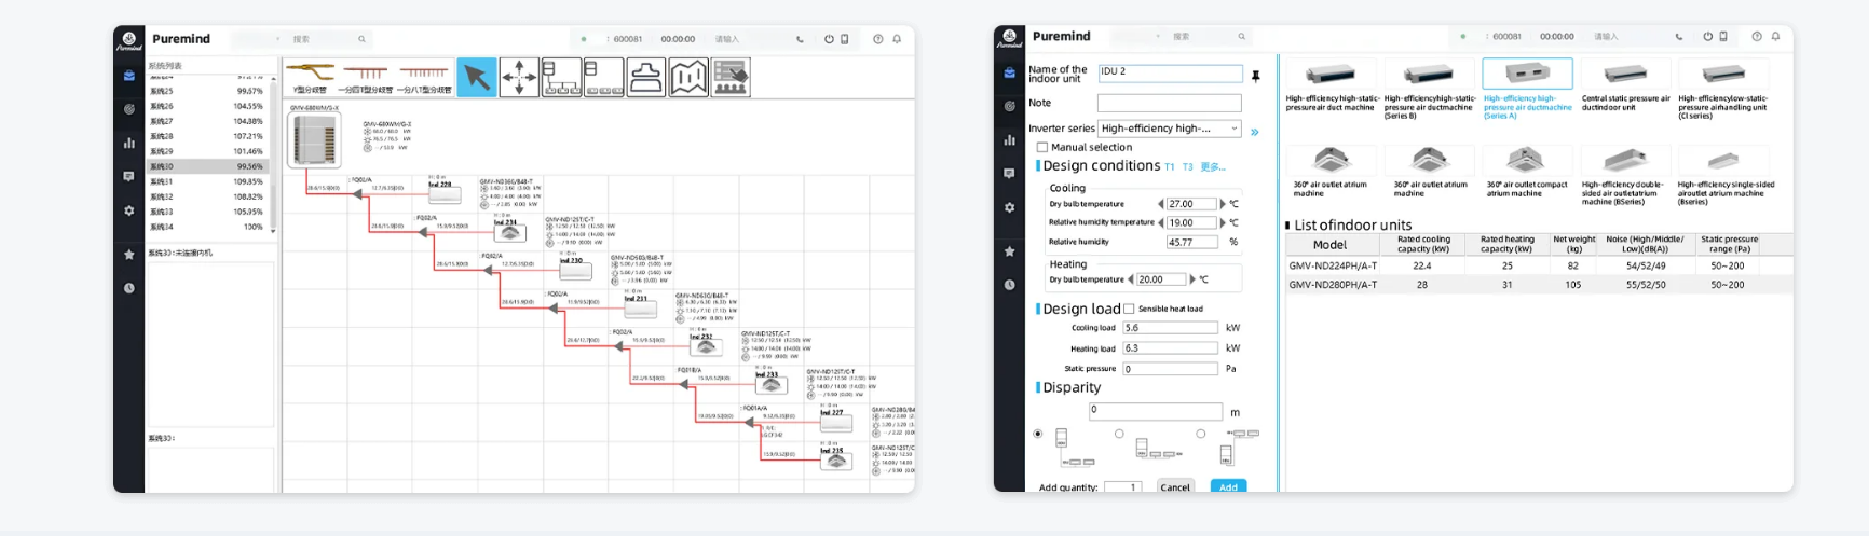Click the Y-type branch pipe tool
Viewport: 1869px width, 536px height.
(x=310, y=76)
